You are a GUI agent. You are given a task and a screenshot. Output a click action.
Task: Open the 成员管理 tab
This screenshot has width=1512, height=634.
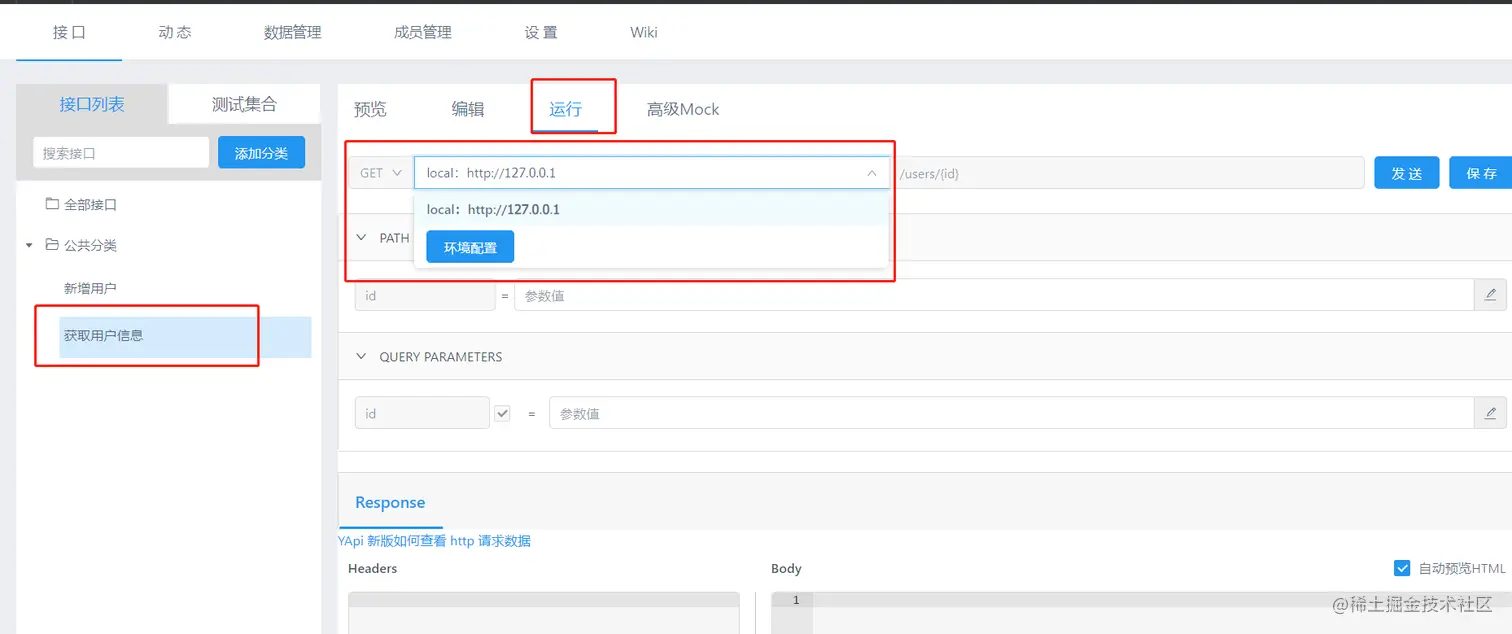[x=423, y=32]
